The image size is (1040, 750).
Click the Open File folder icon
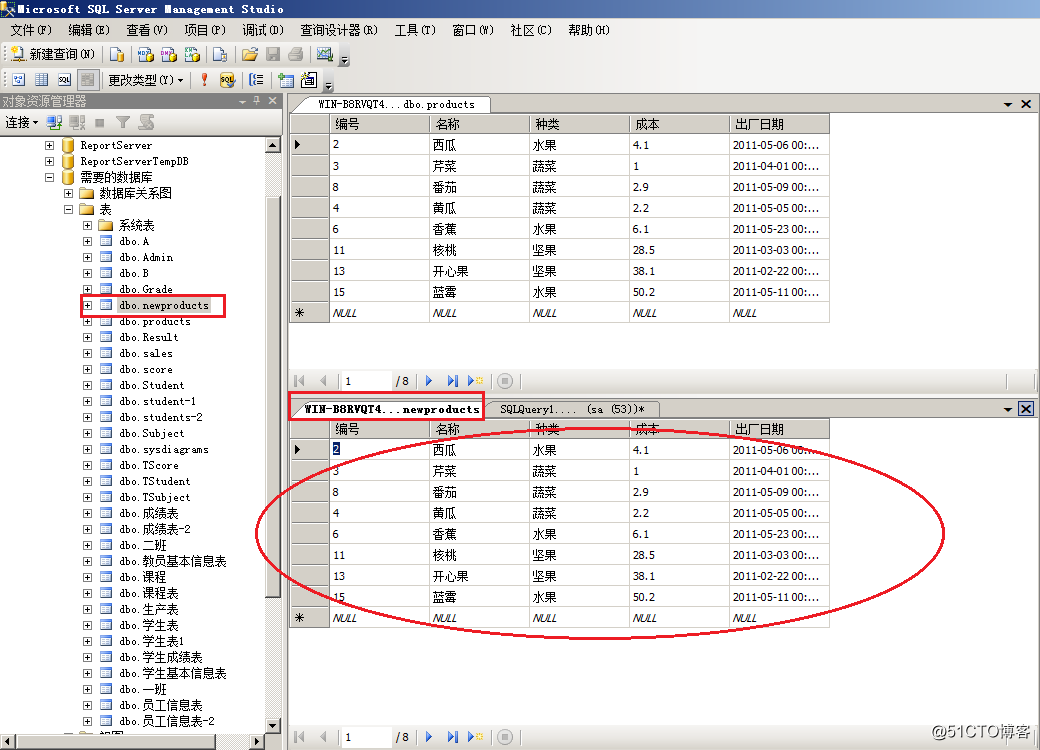pyautogui.click(x=249, y=54)
